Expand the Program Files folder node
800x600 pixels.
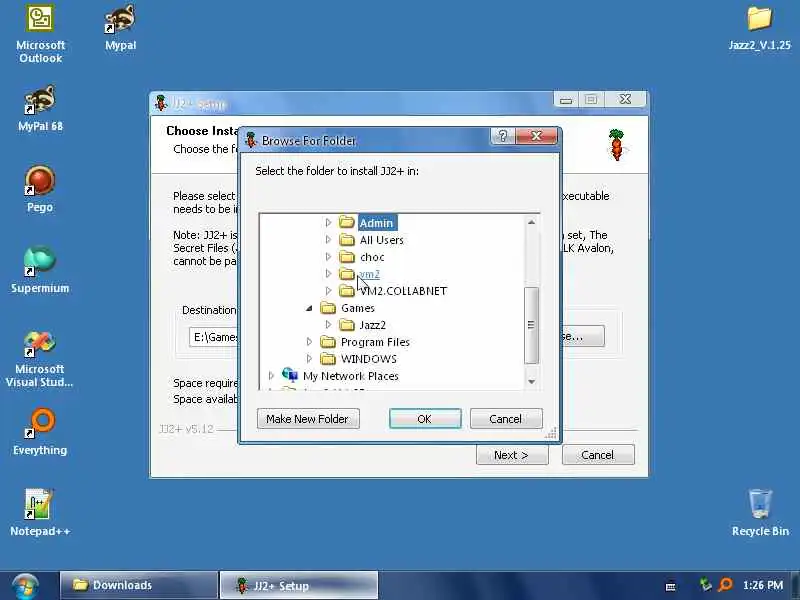click(309, 341)
